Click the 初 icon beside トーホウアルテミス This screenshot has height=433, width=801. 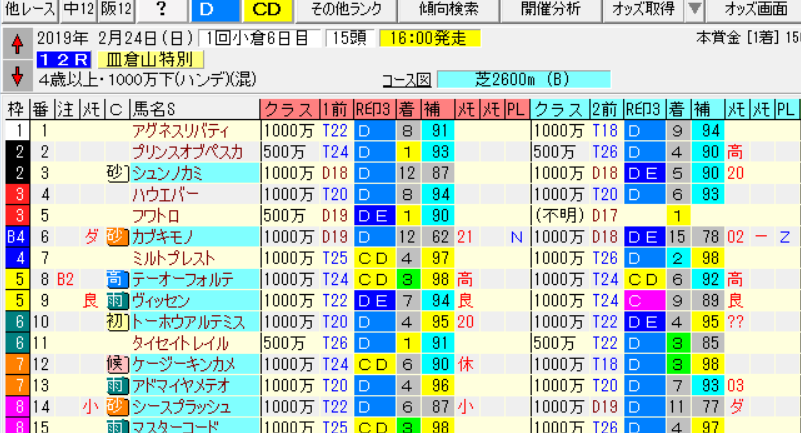[117, 322]
